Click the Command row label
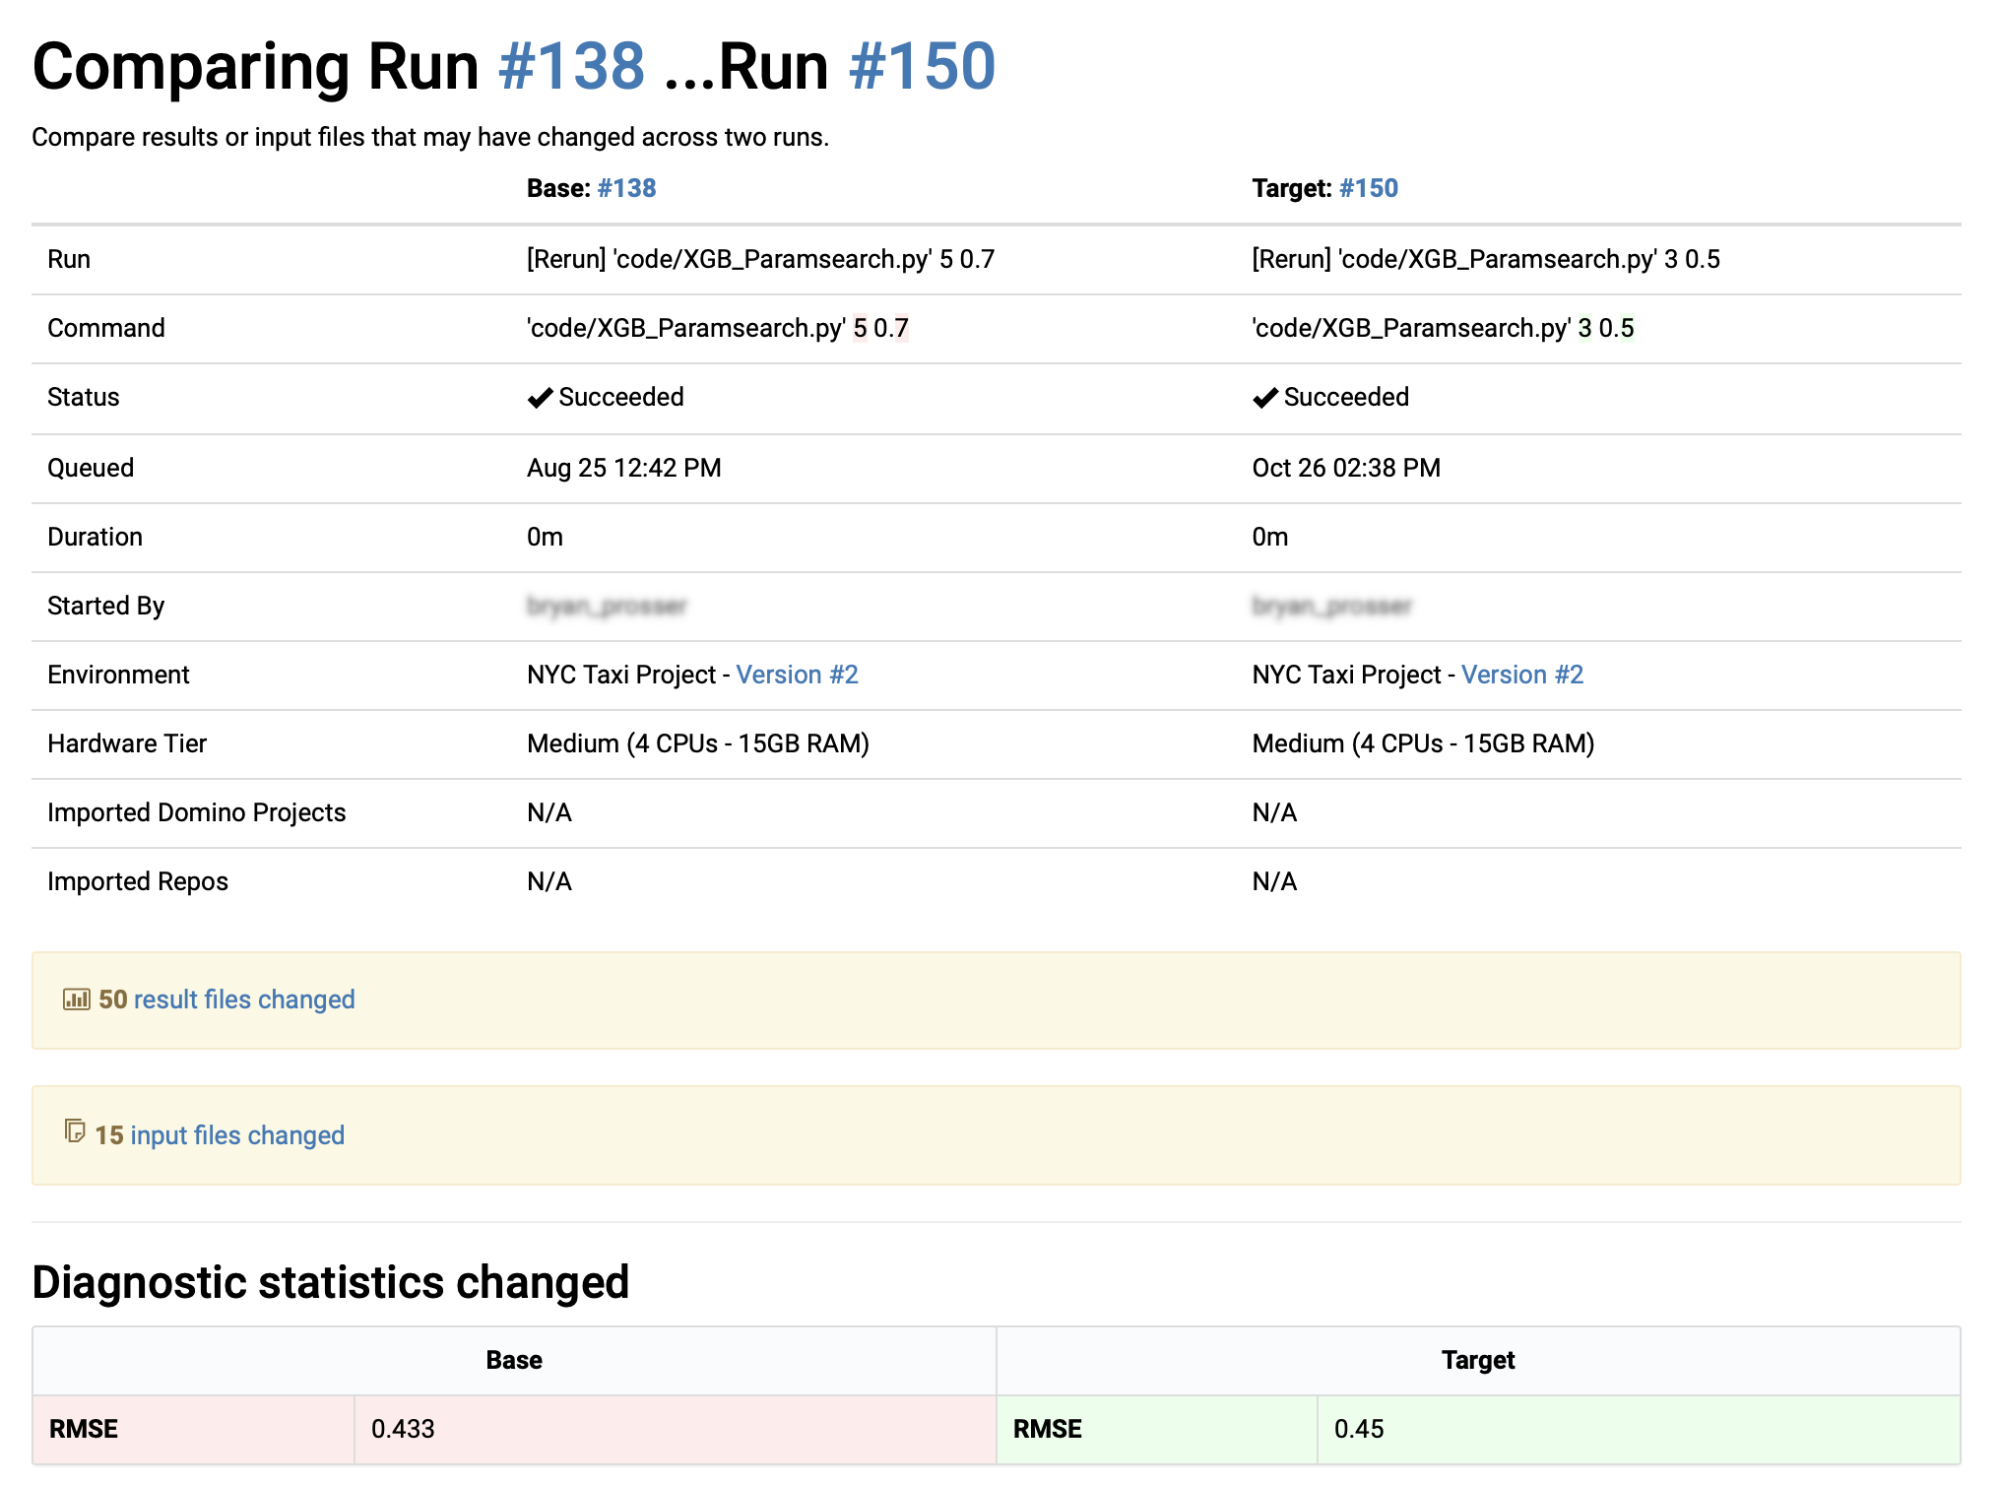 [106, 328]
